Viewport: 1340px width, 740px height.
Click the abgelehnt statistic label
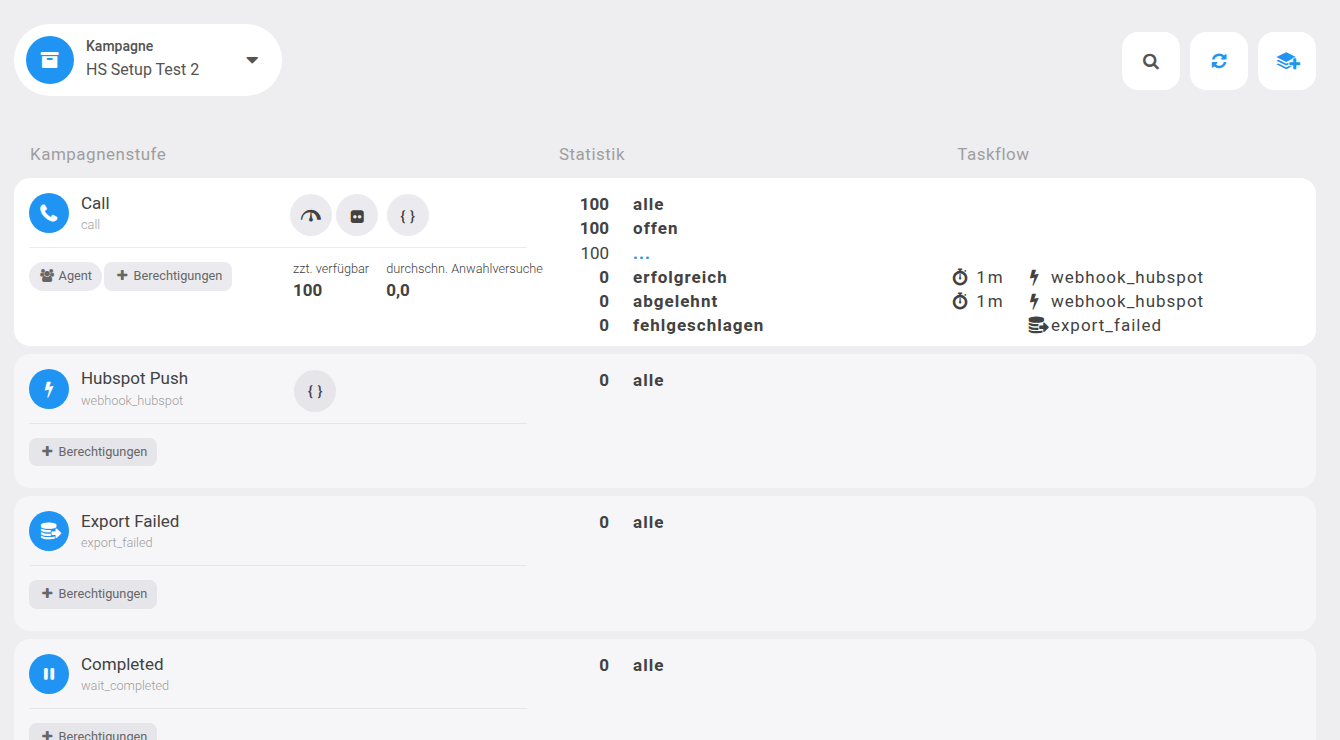click(675, 301)
